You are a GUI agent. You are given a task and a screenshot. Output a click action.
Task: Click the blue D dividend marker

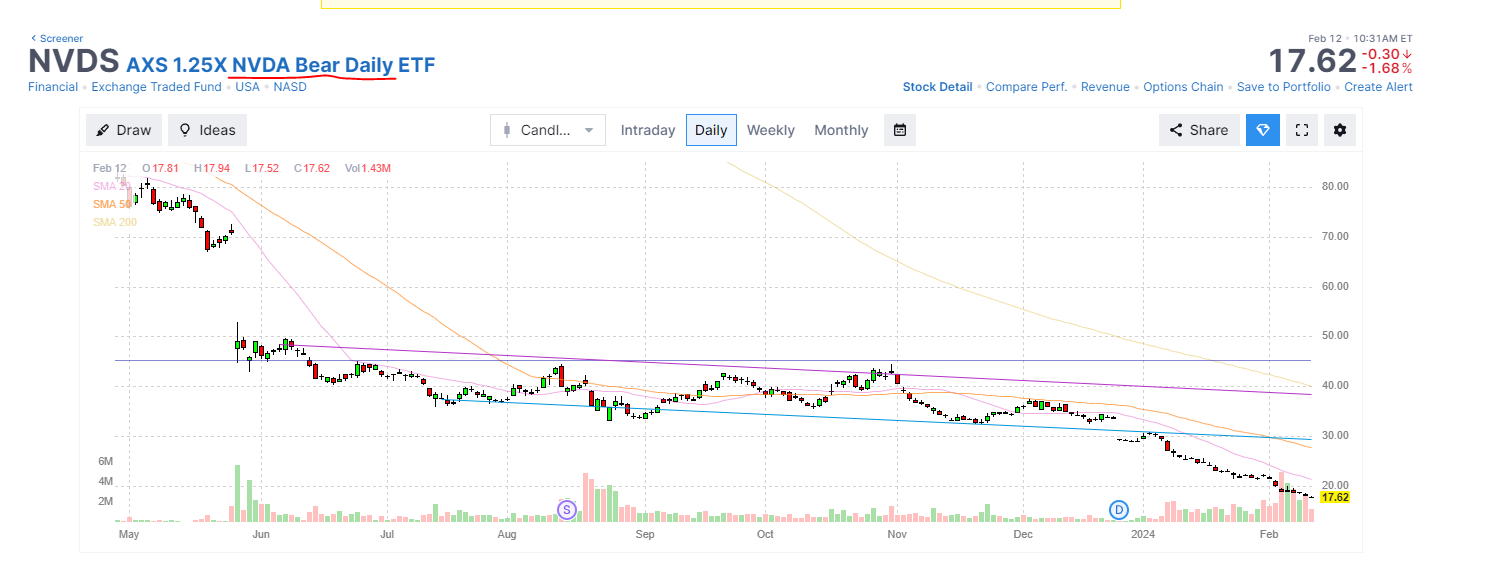tap(1119, 510)
